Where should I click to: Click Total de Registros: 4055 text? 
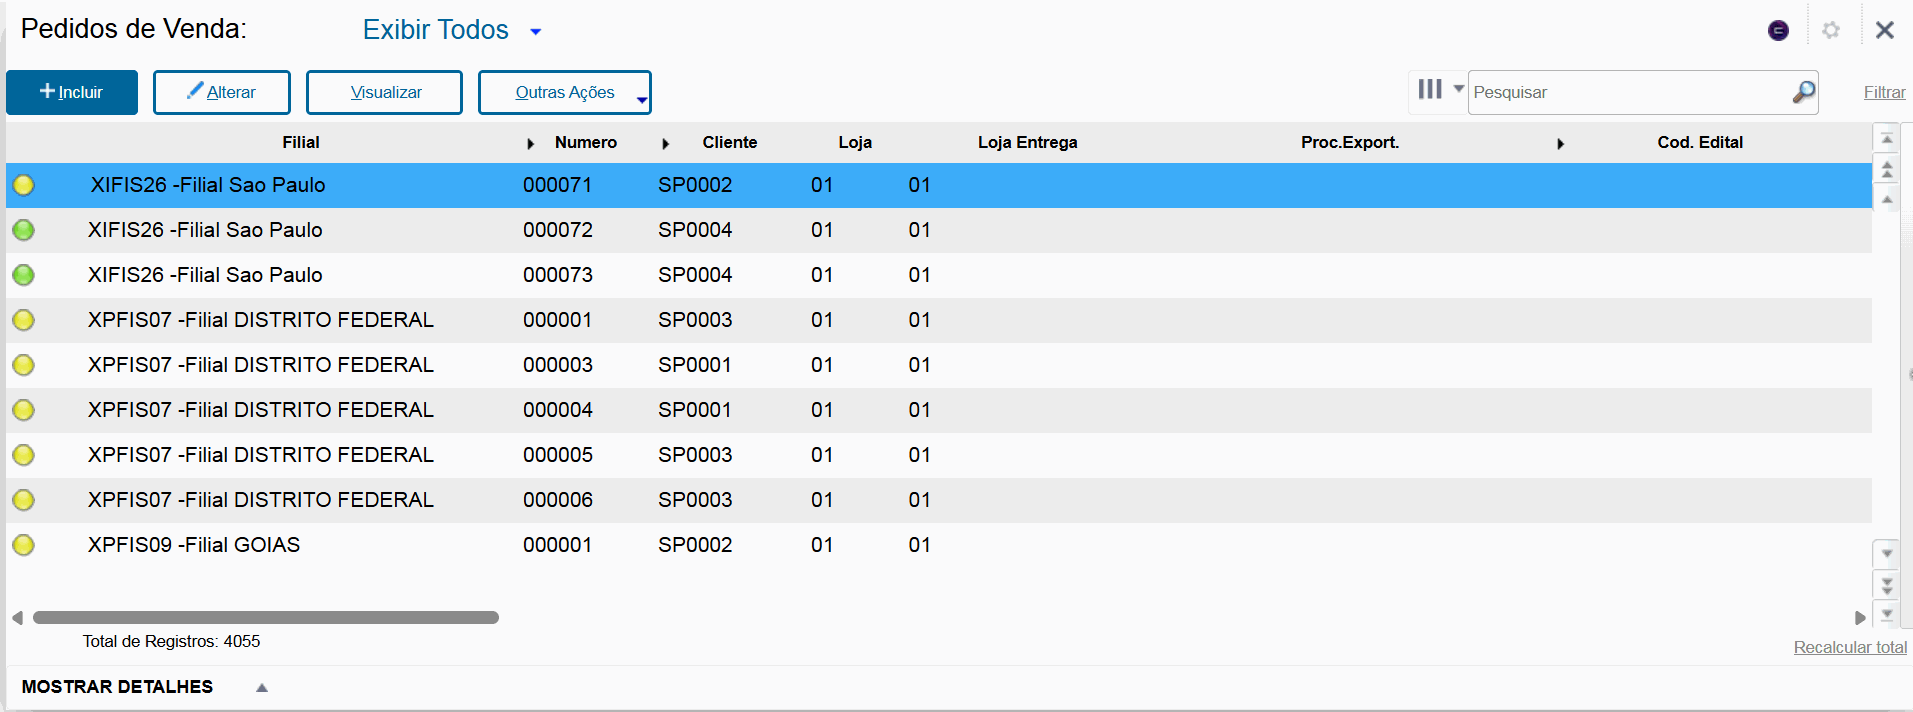171,641
